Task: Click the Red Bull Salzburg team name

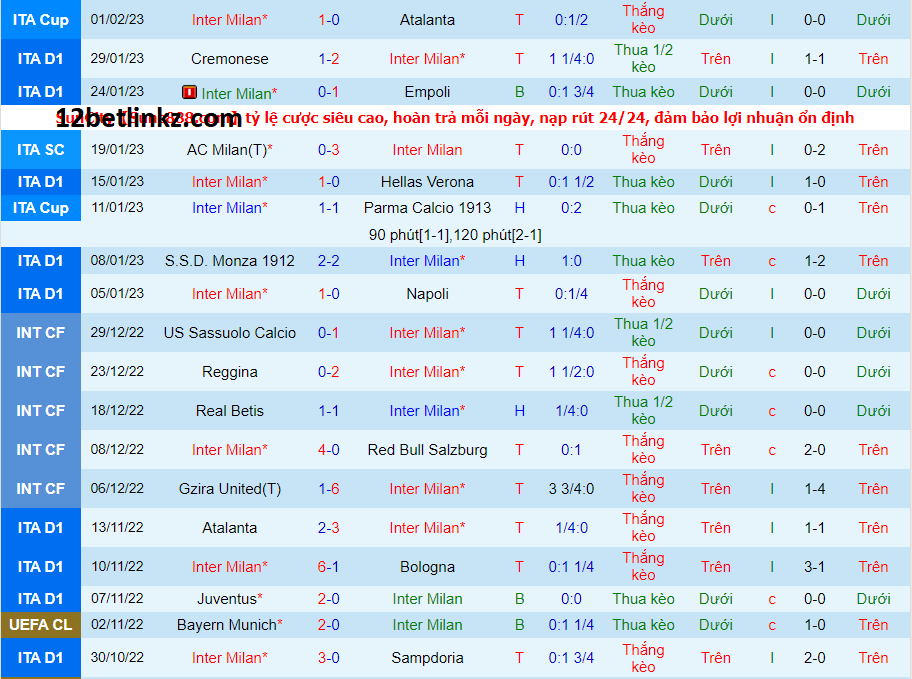Action: pos(427,450)
